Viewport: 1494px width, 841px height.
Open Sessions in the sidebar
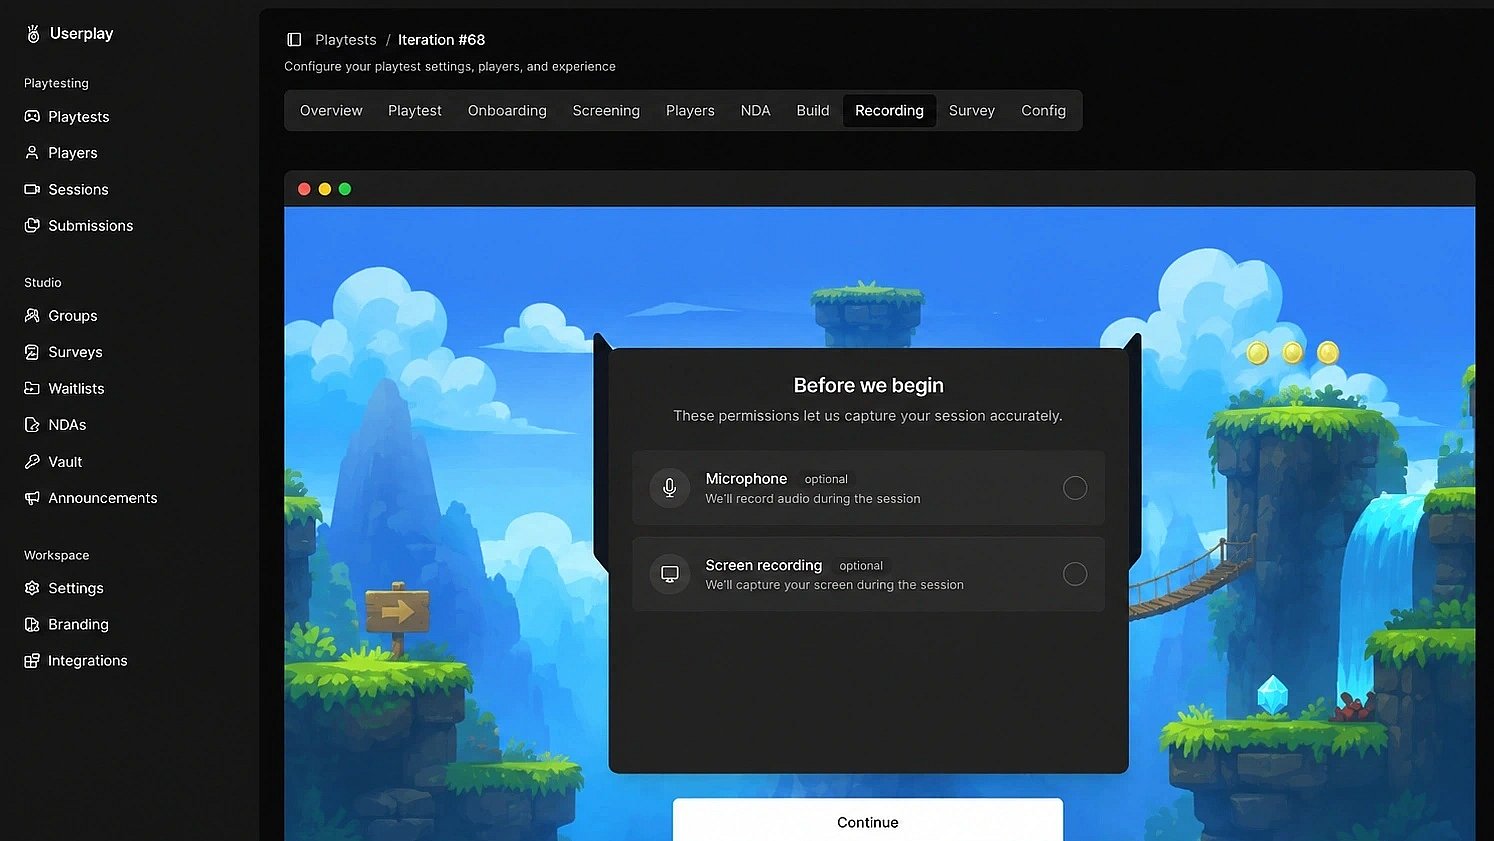[78, 190]
